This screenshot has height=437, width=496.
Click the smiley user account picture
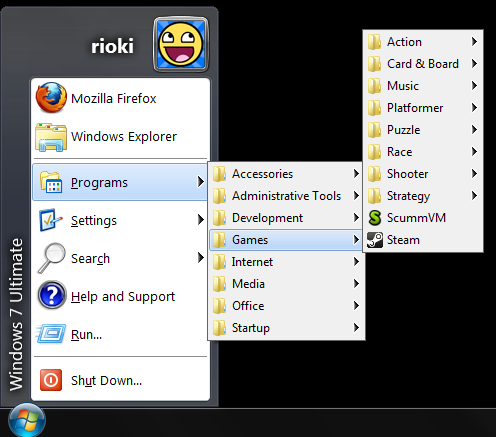coord(181,44)
